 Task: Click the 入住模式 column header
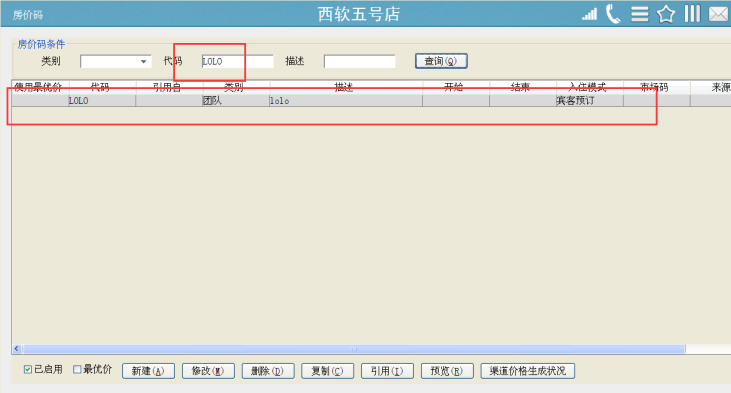[589, 87]
